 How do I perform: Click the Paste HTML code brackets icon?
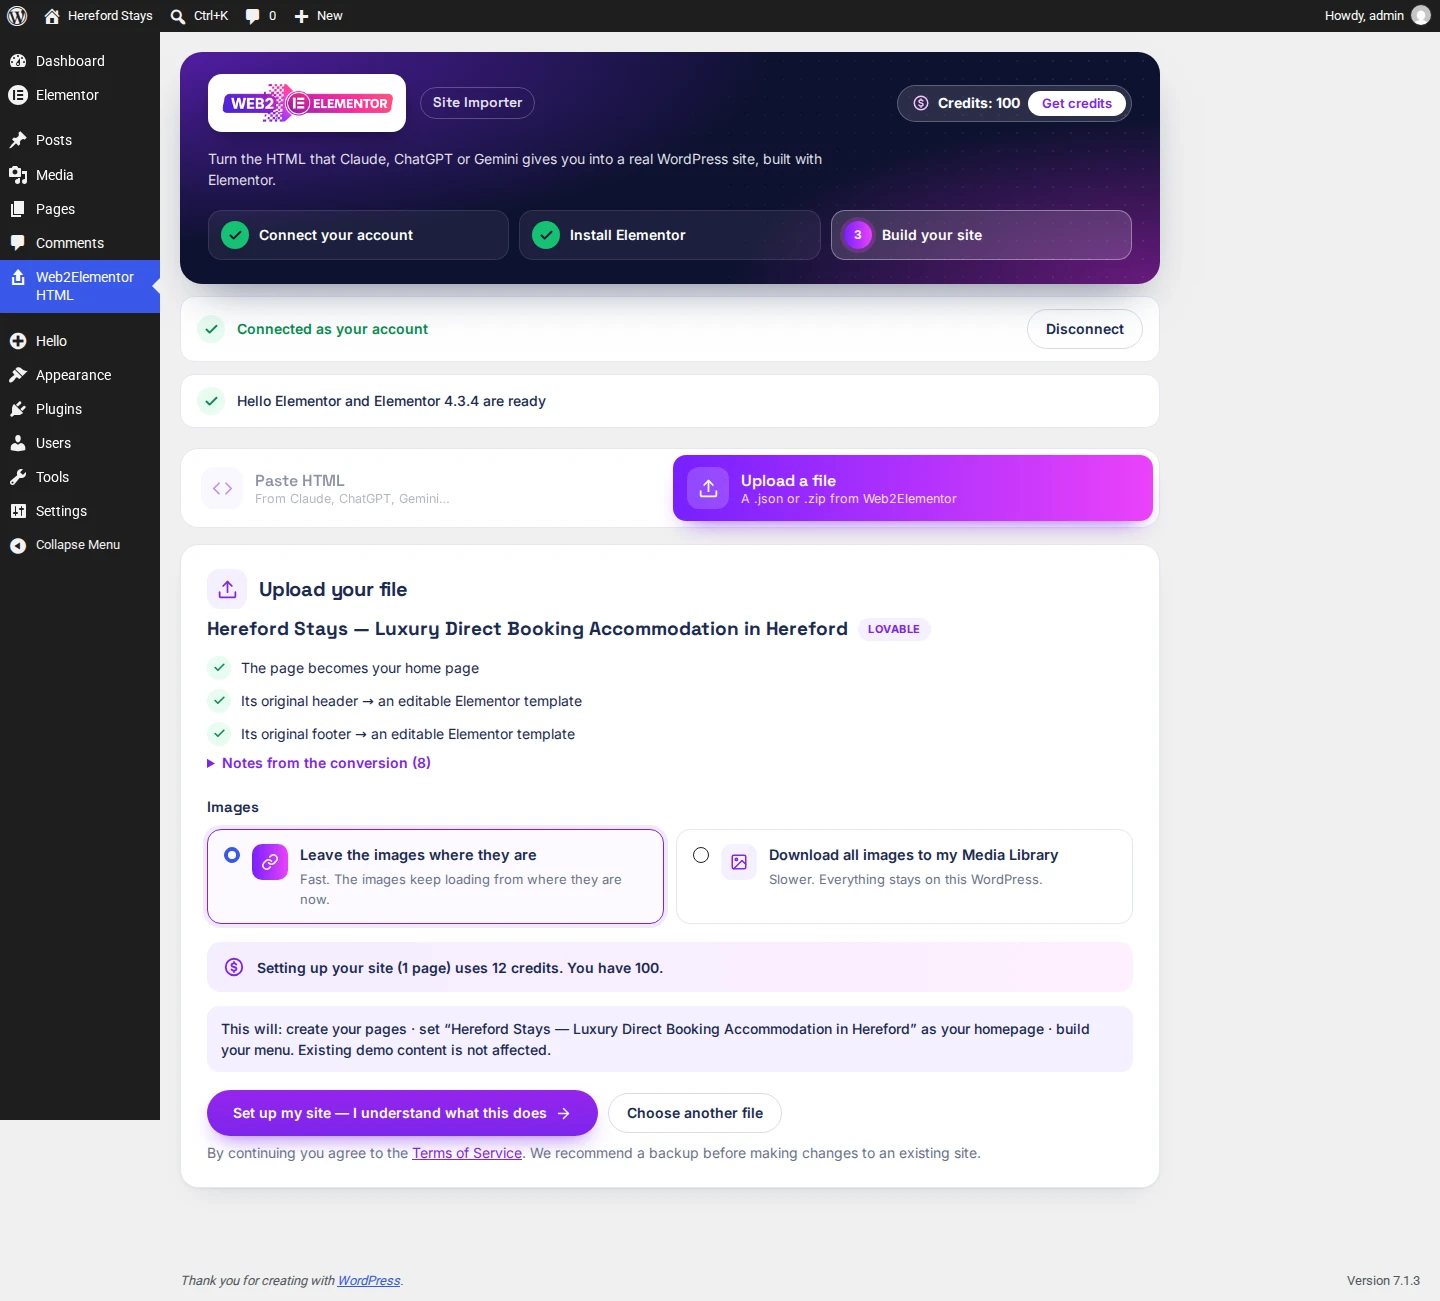(222, 488)
